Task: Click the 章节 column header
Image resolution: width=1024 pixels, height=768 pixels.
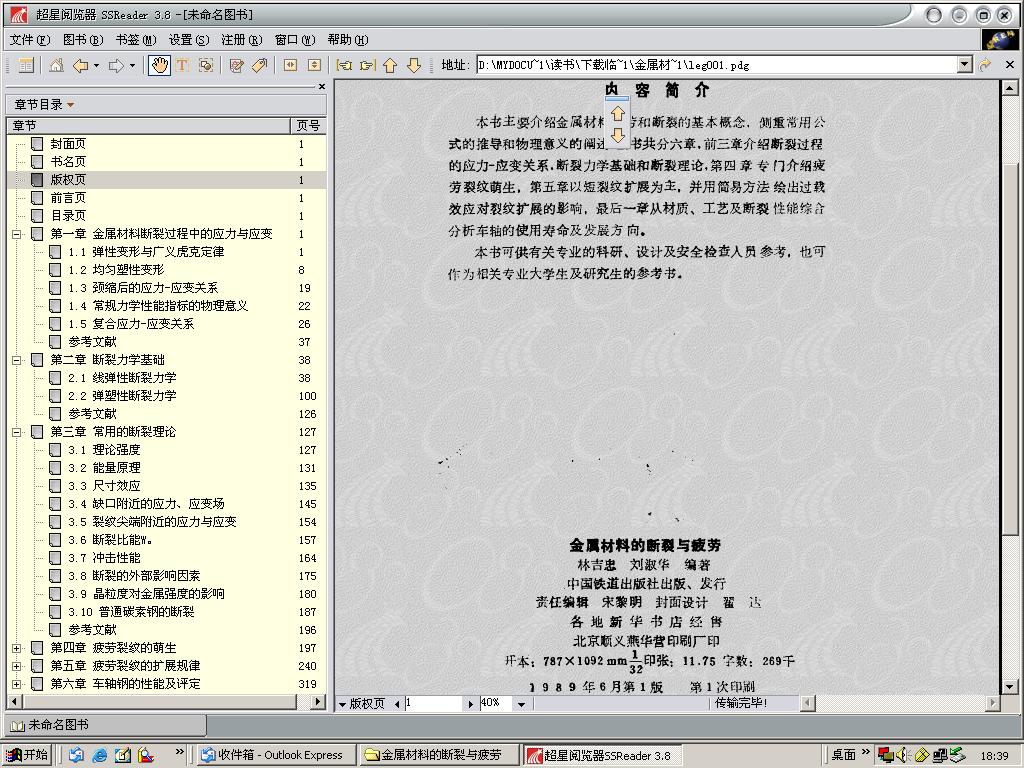Action: (x=148, y=125)
